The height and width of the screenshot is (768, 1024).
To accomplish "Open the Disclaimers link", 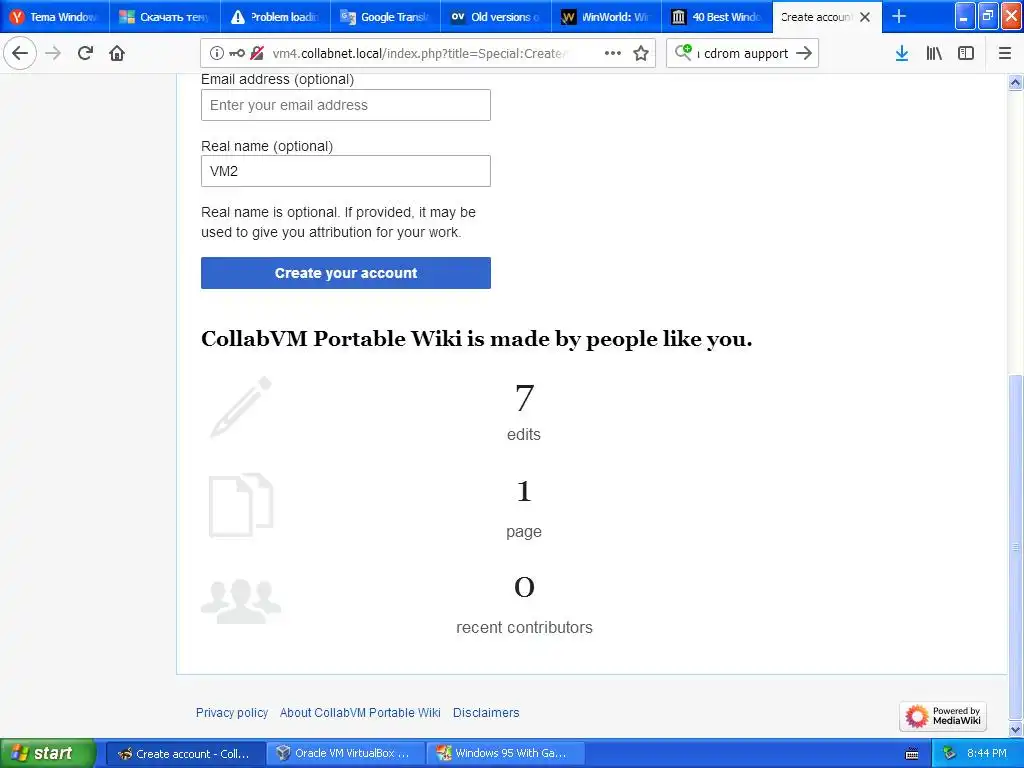I will 486,712.
